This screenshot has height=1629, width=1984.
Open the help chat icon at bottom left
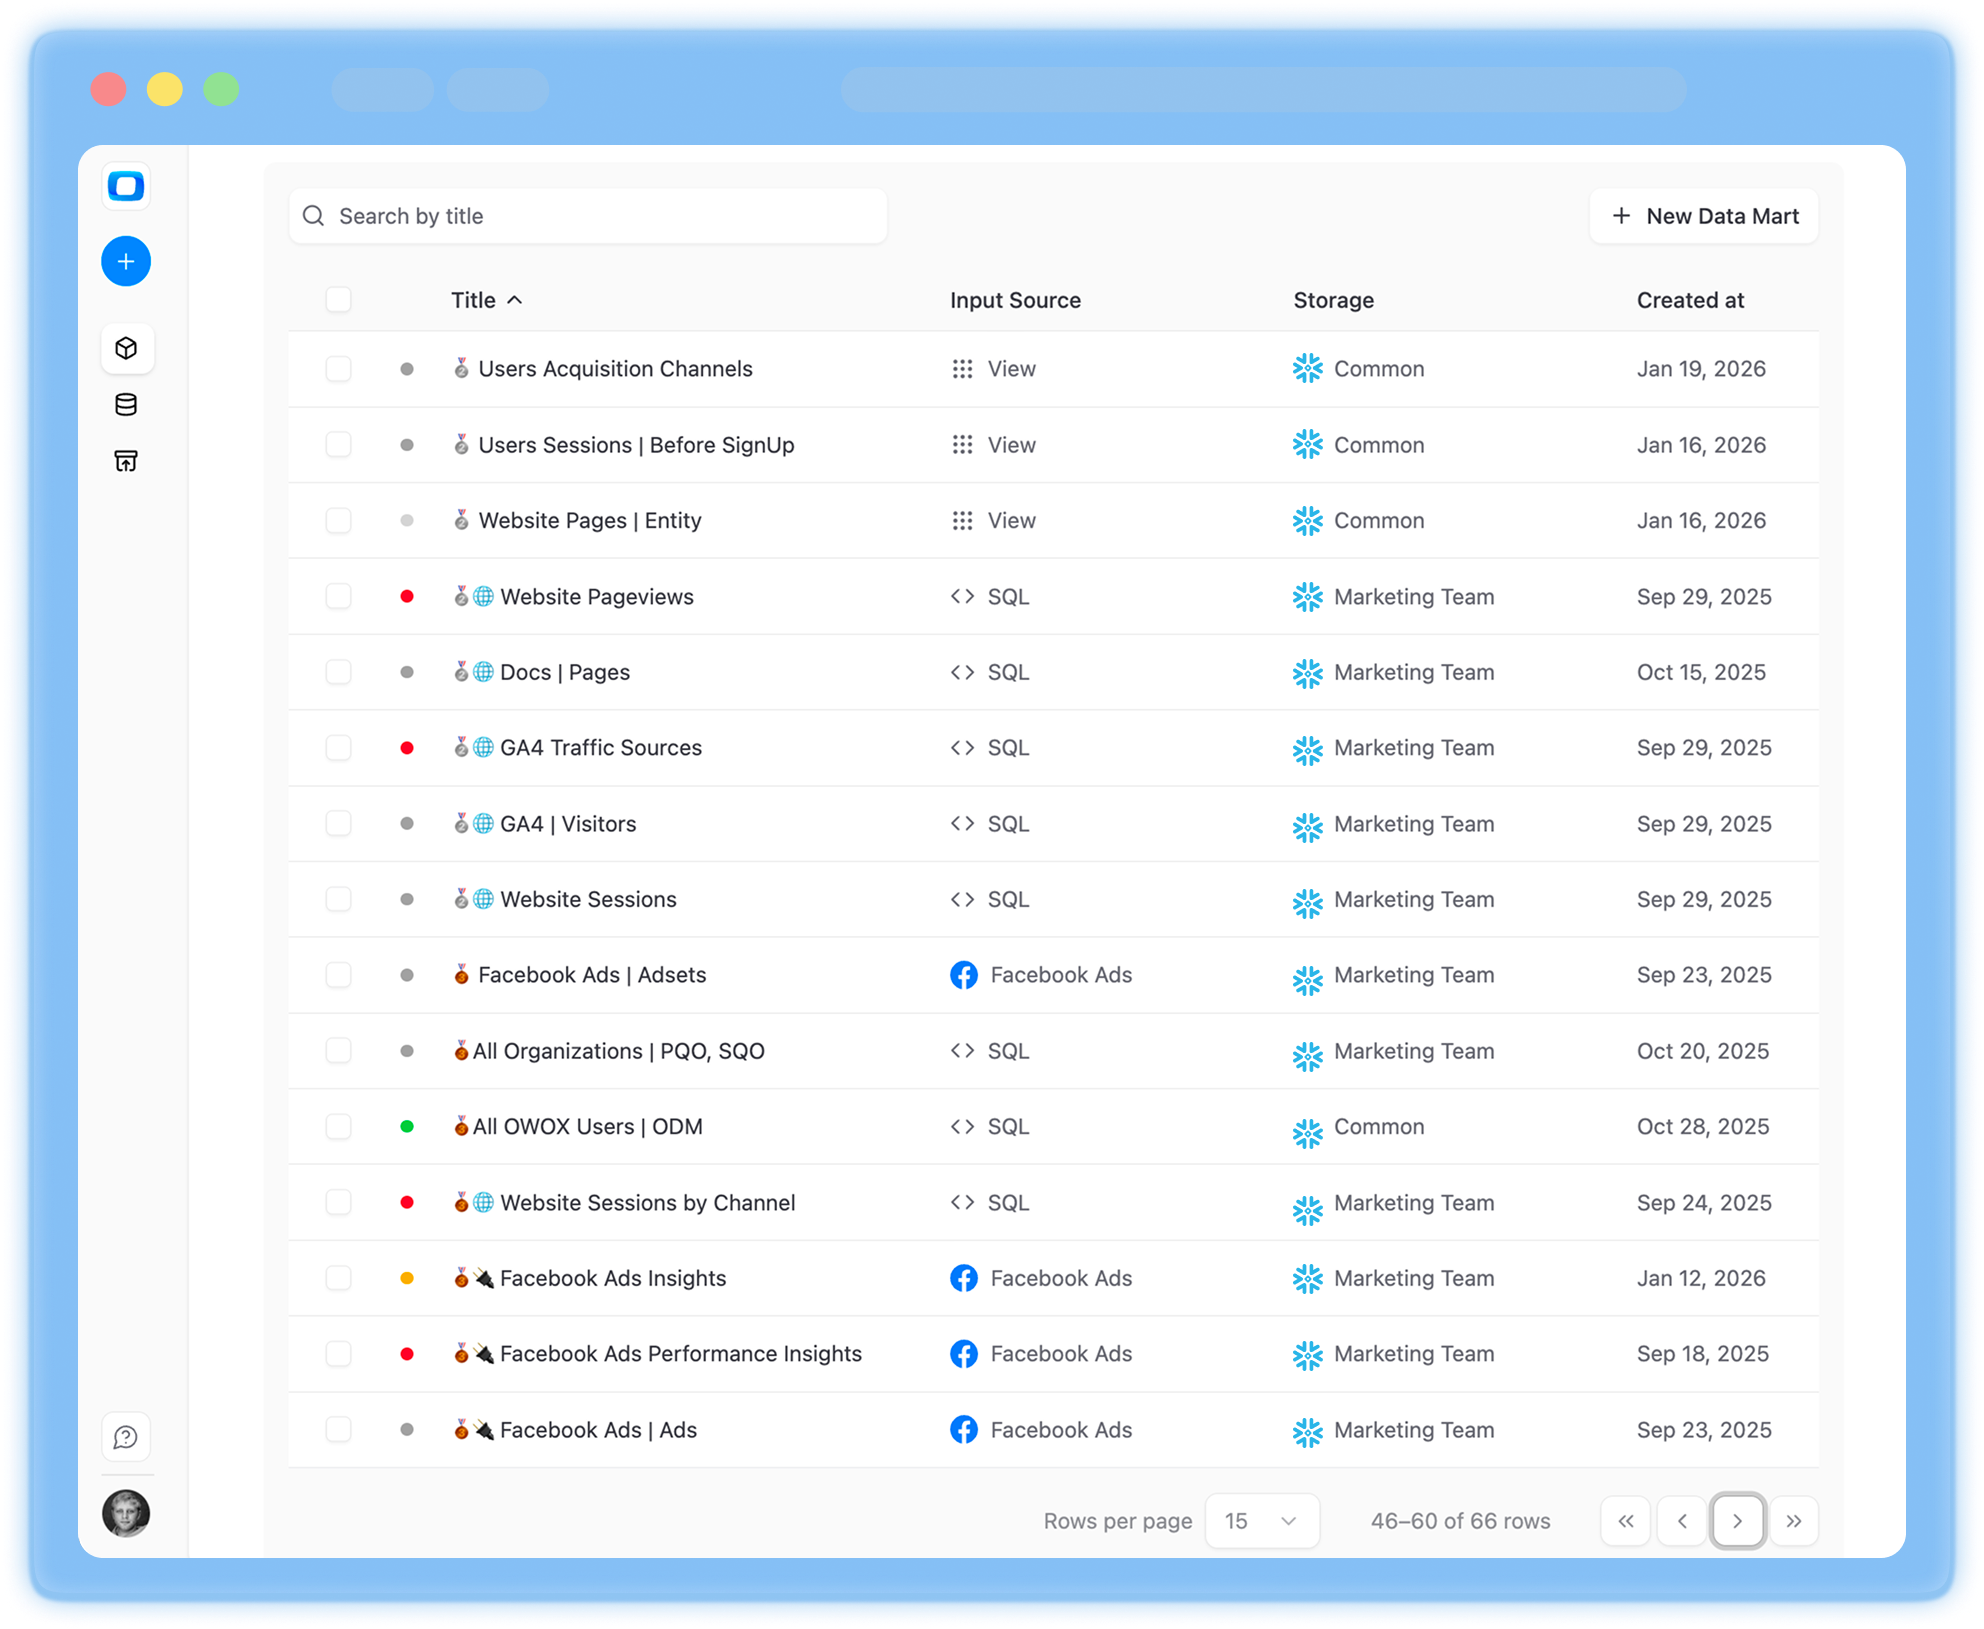[126, 1436]
